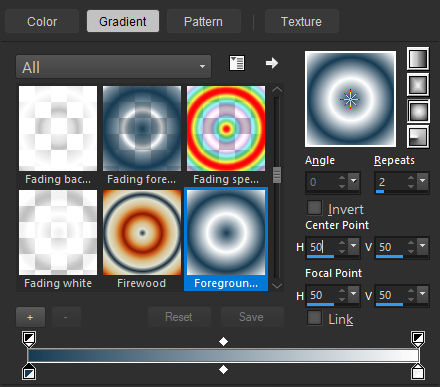Open the Angle value dropdown
Screen dimensions: 440x387
pos(354,182)
